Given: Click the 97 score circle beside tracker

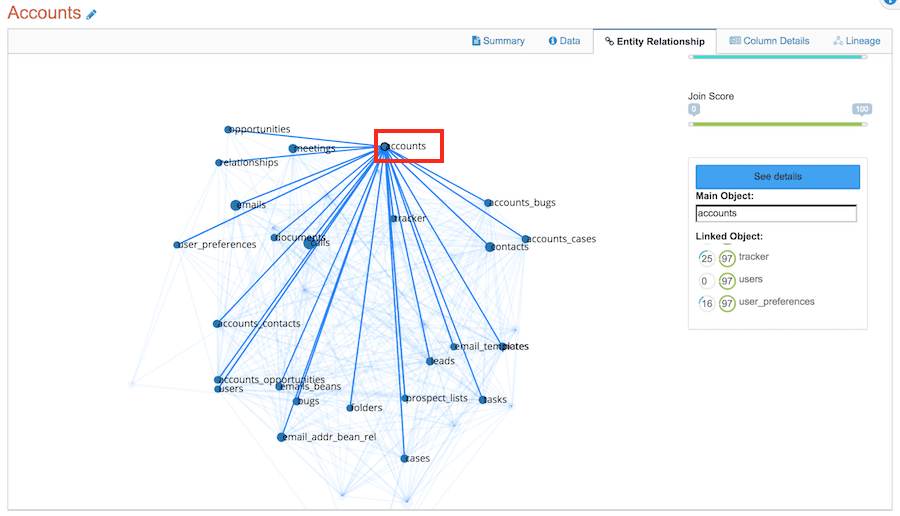Looking at the screenshot, I should 727,258.
